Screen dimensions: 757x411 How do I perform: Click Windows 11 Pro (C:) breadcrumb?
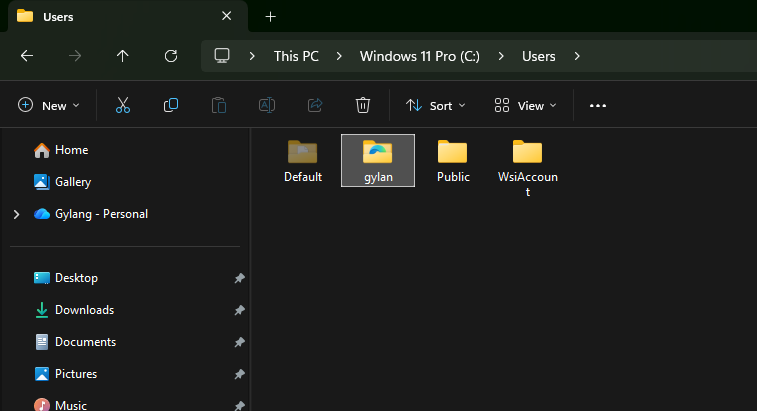pyautogui.click(x=420, y=56)
